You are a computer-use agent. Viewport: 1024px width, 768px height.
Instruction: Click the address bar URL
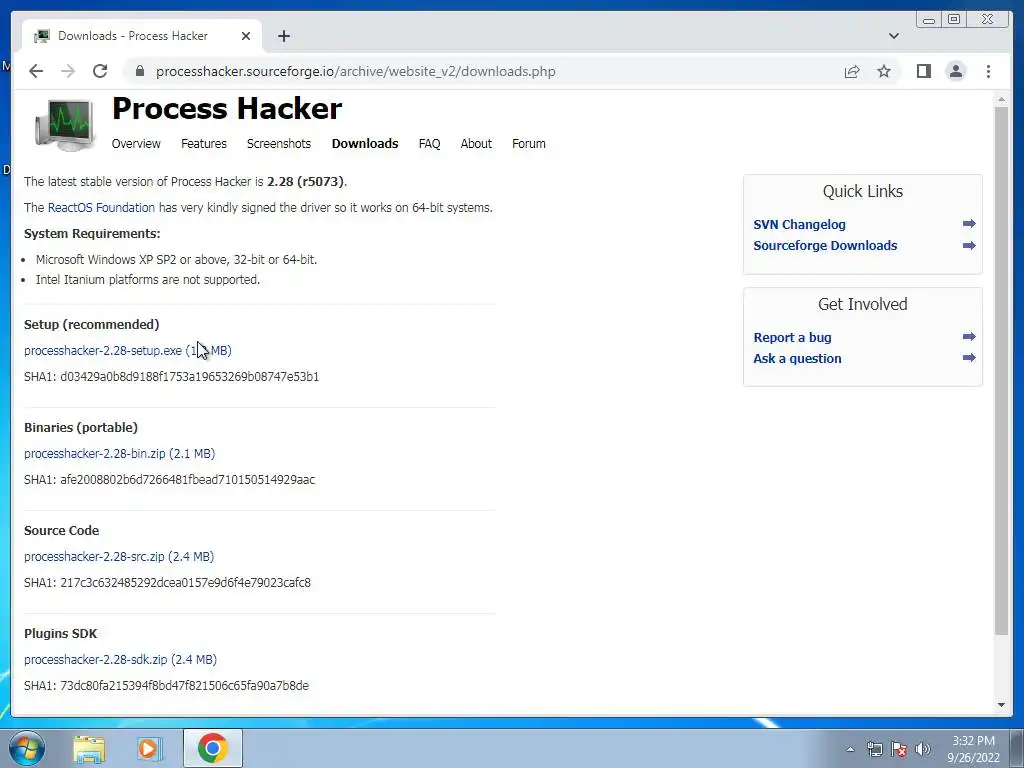click(x=355, y=71)
